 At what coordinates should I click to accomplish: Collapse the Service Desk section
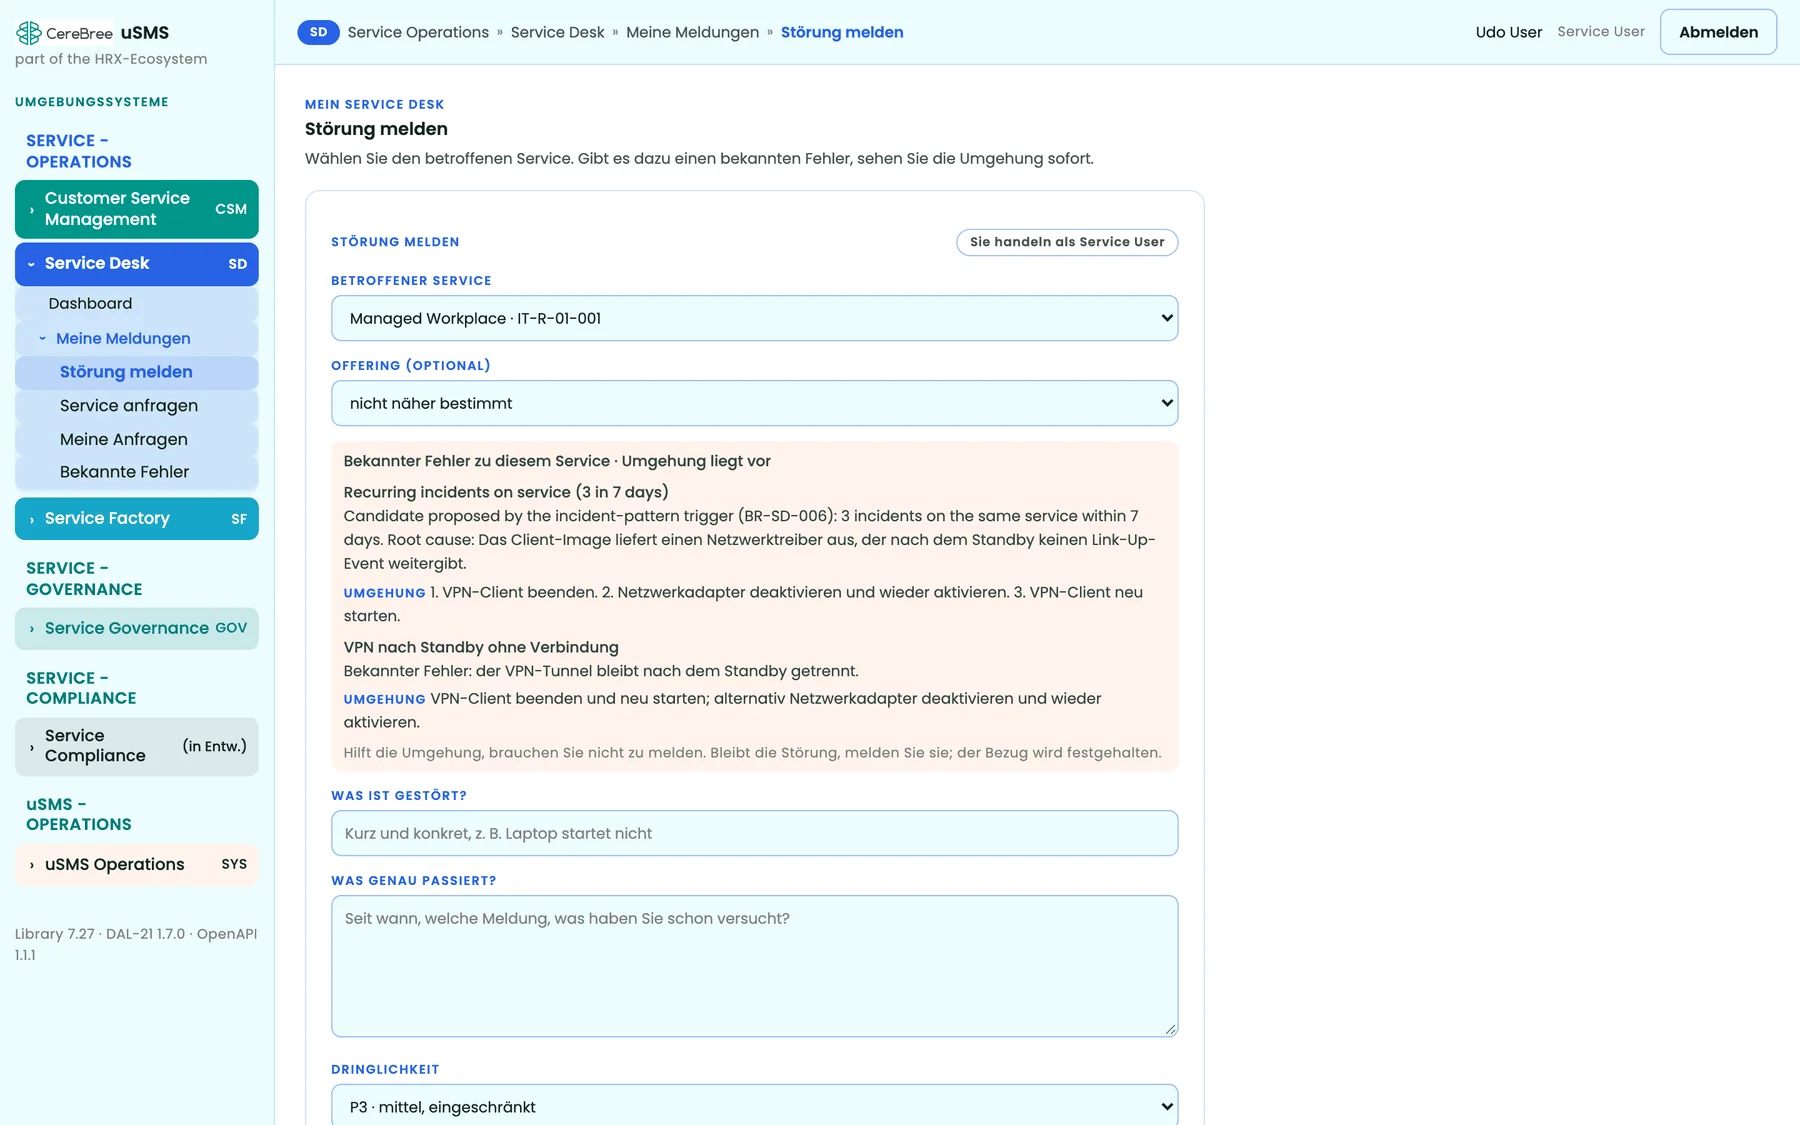137,264
